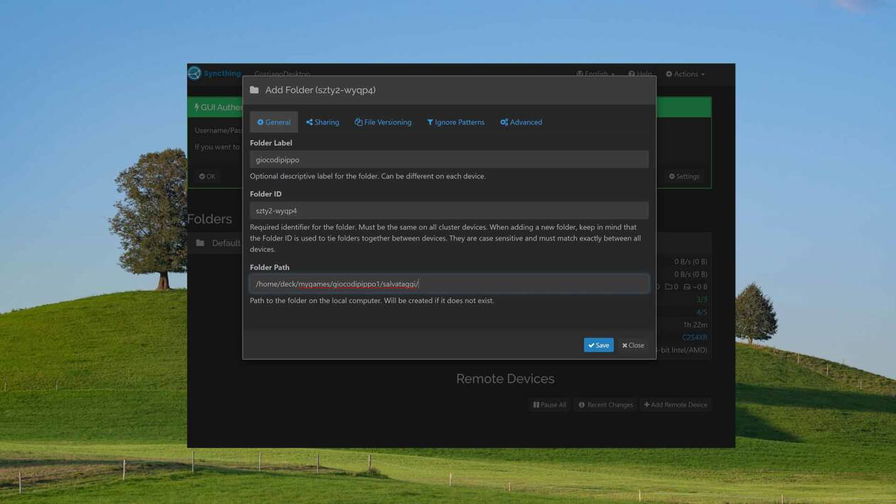Screen dimensions: 896x504
Task: Close the Add Folder dialog
Action: [633, 345]
